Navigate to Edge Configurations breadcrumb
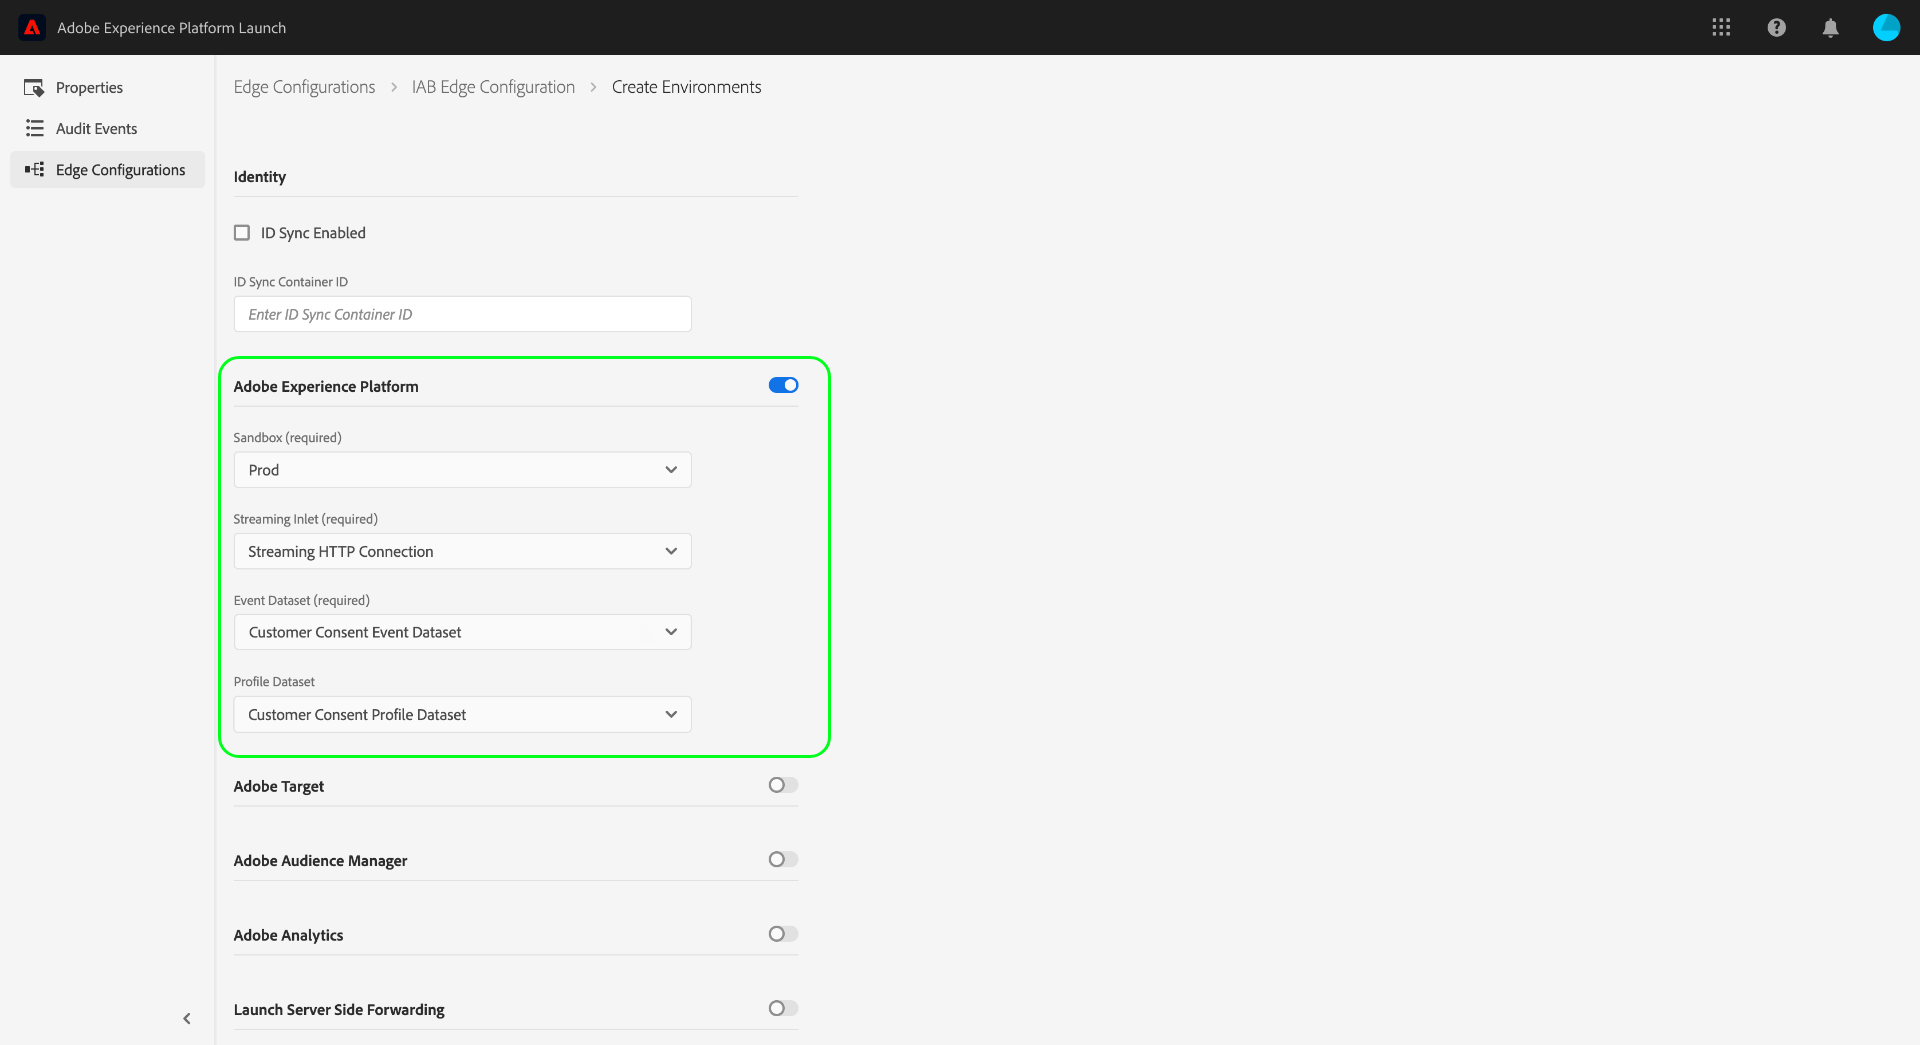This screenshot has width=1920, height=1045. (x=304, y=87)
